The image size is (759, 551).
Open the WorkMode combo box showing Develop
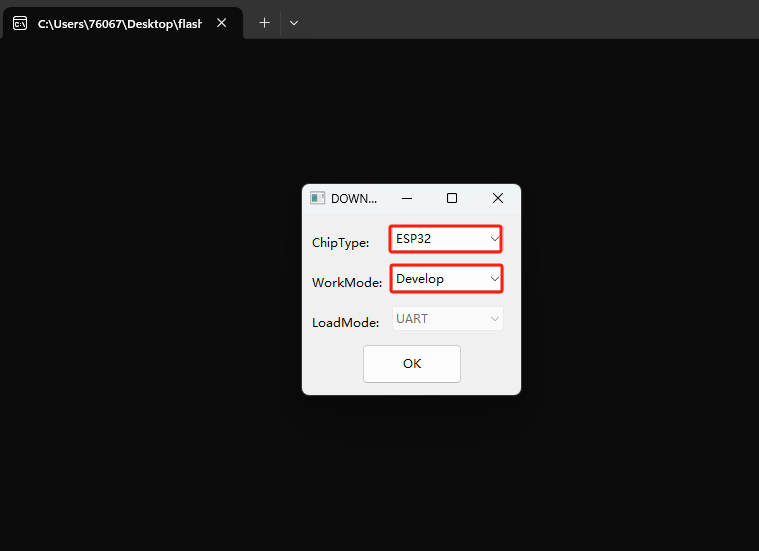438,279
